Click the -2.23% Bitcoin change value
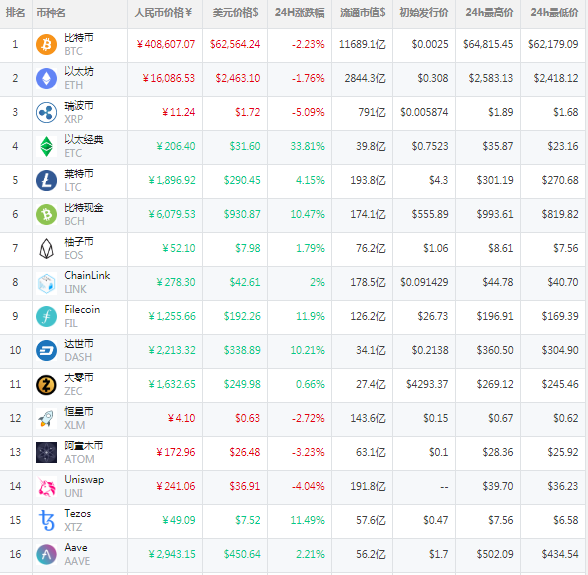Image resolution: width=588 pixels, height=575 pixels. coord(308,45)
